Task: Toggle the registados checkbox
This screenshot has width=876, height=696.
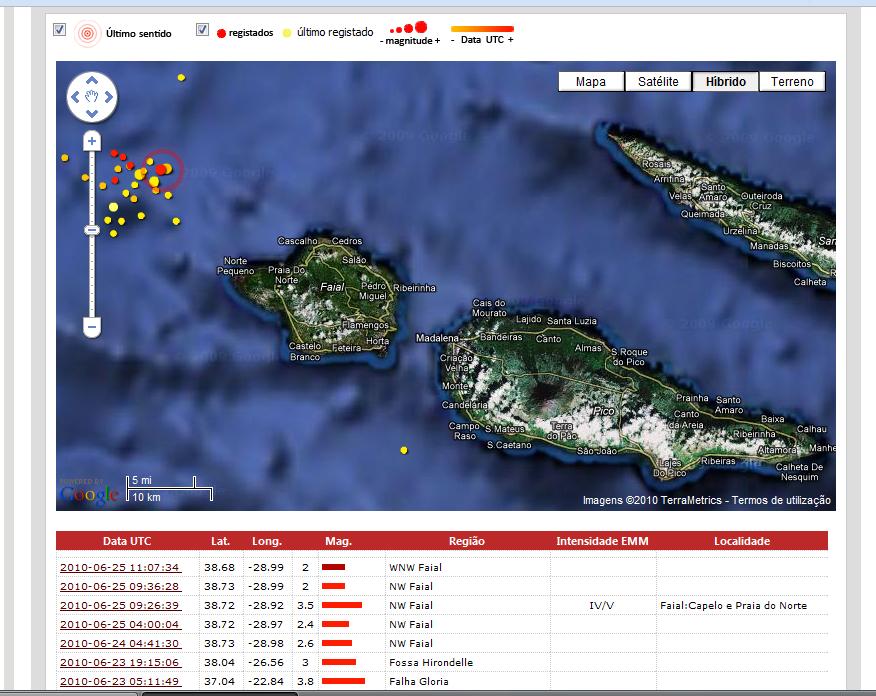Action: pos(202,30)
